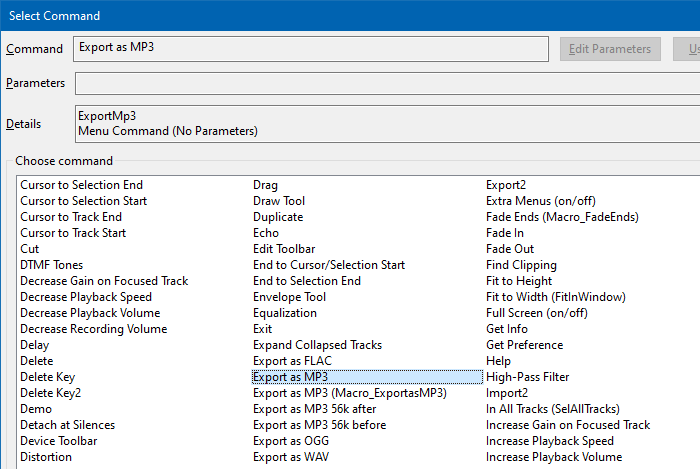Select the Delete command
This screenshot has width=700, height=469.
point(37,361)
